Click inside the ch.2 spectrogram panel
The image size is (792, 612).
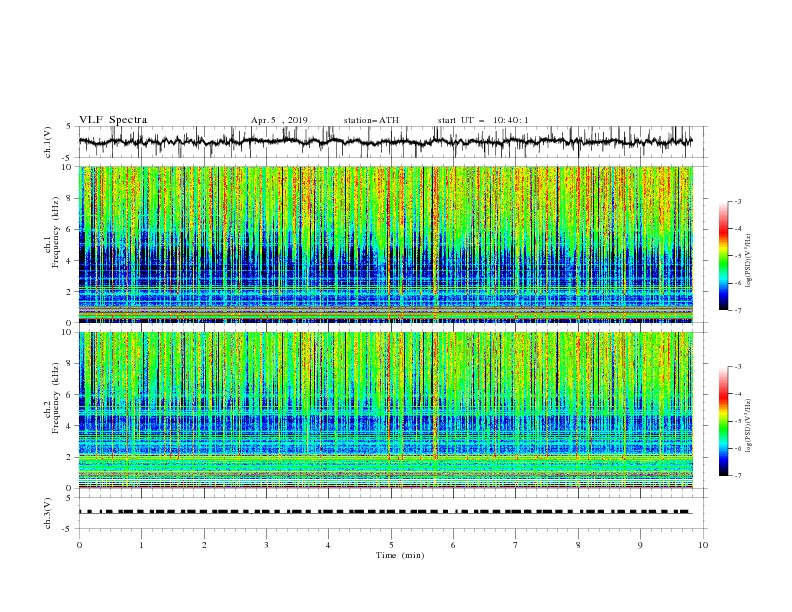pos(385,410)
